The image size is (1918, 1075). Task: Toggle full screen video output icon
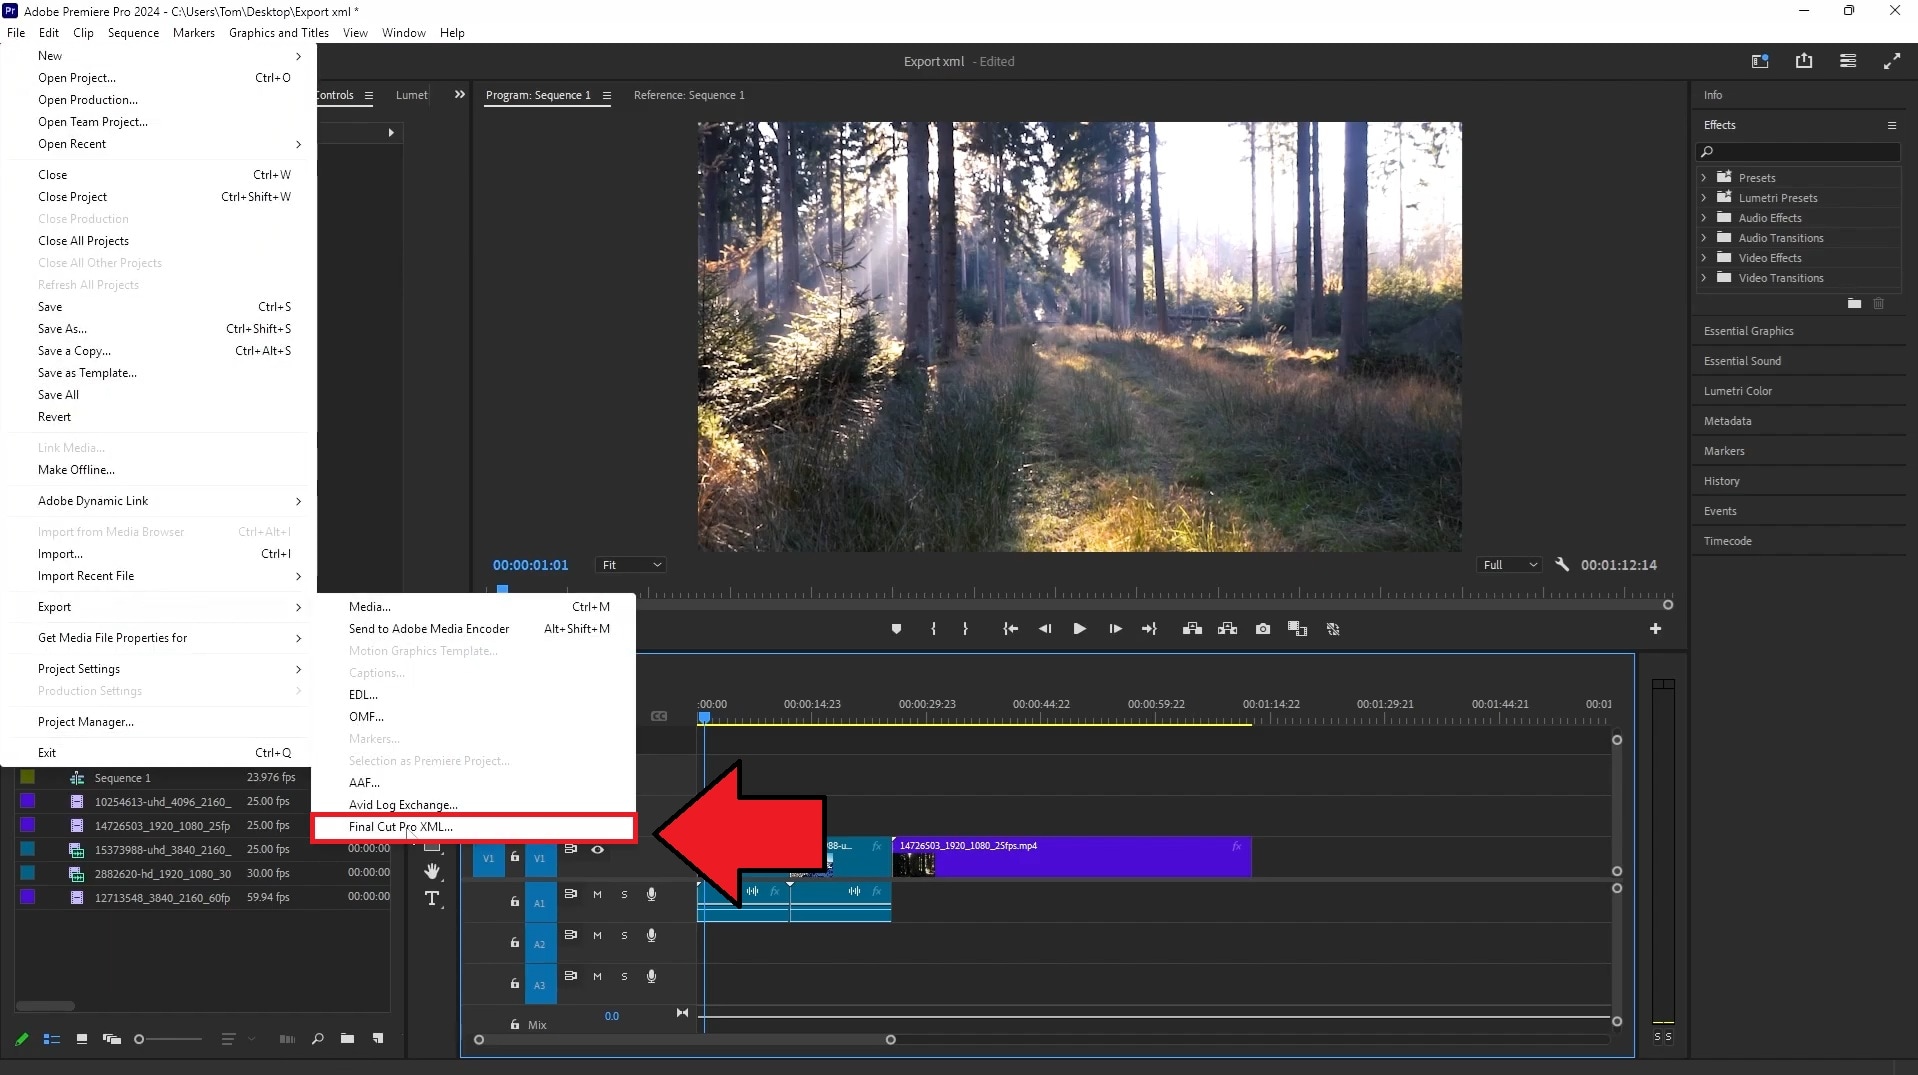point(1892,61)
